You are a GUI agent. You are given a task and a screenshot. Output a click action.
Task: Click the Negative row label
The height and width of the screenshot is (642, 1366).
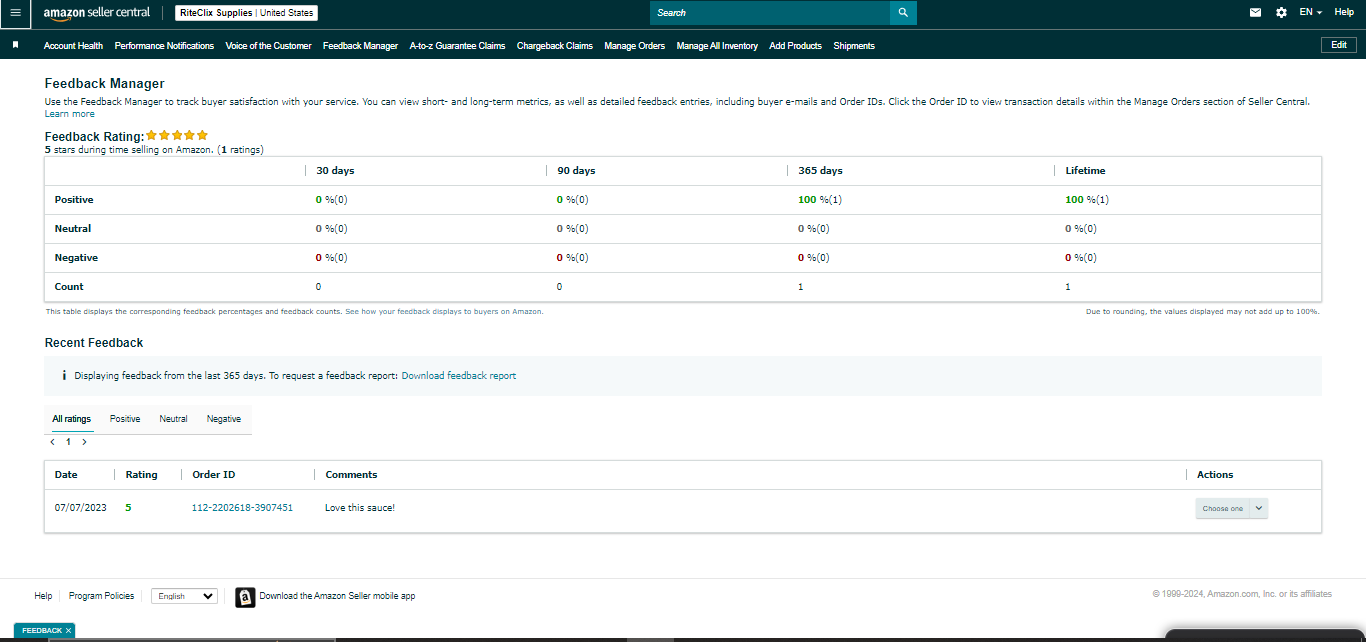[x=76, y=258]
